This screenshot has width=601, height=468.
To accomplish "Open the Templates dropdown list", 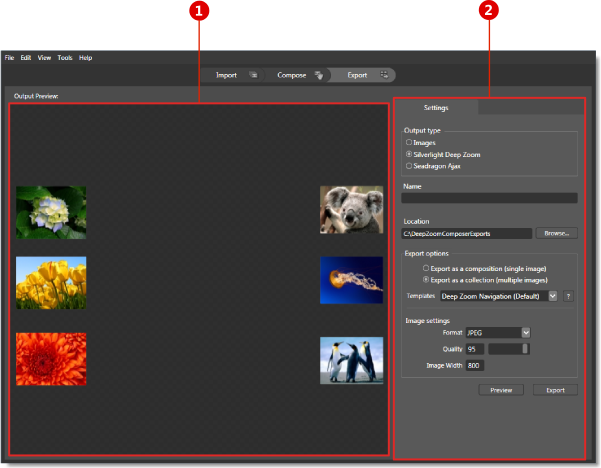I will click(x=552, y=297).
